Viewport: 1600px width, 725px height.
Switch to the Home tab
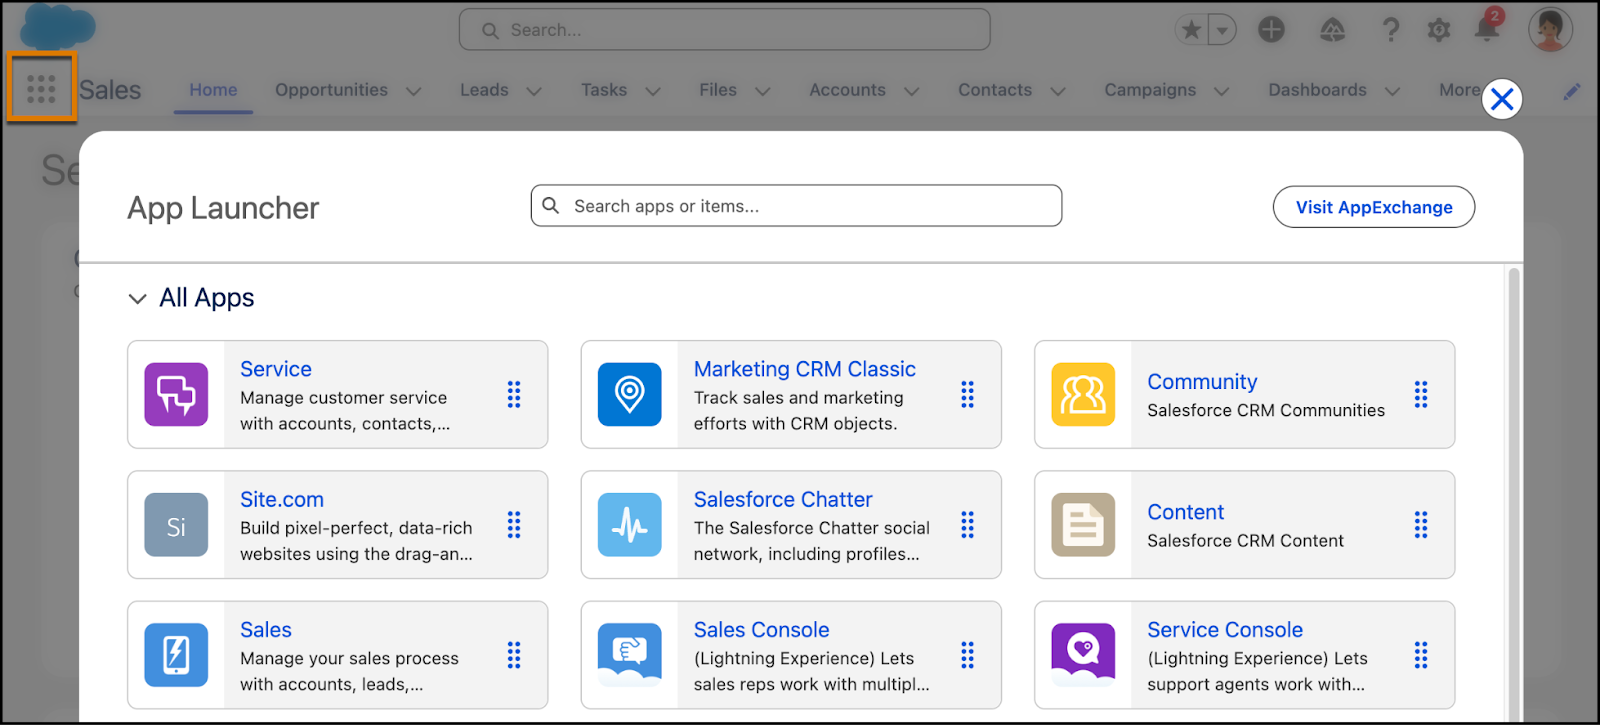click(213, 90)
